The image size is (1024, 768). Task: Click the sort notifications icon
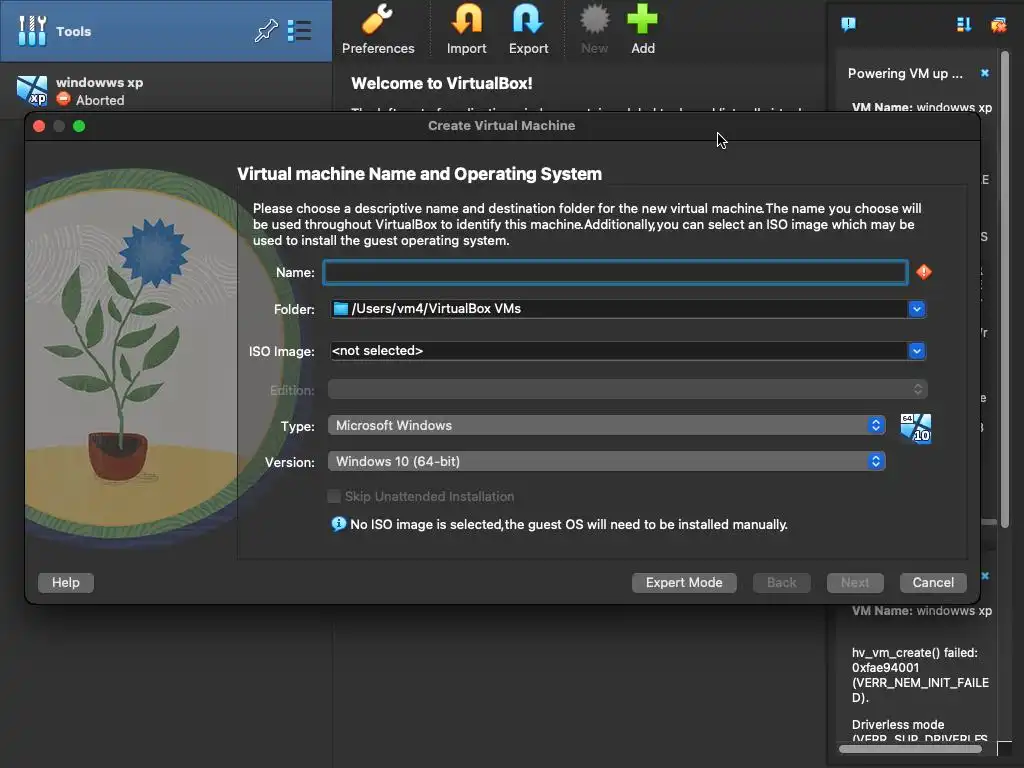[963, 25]
